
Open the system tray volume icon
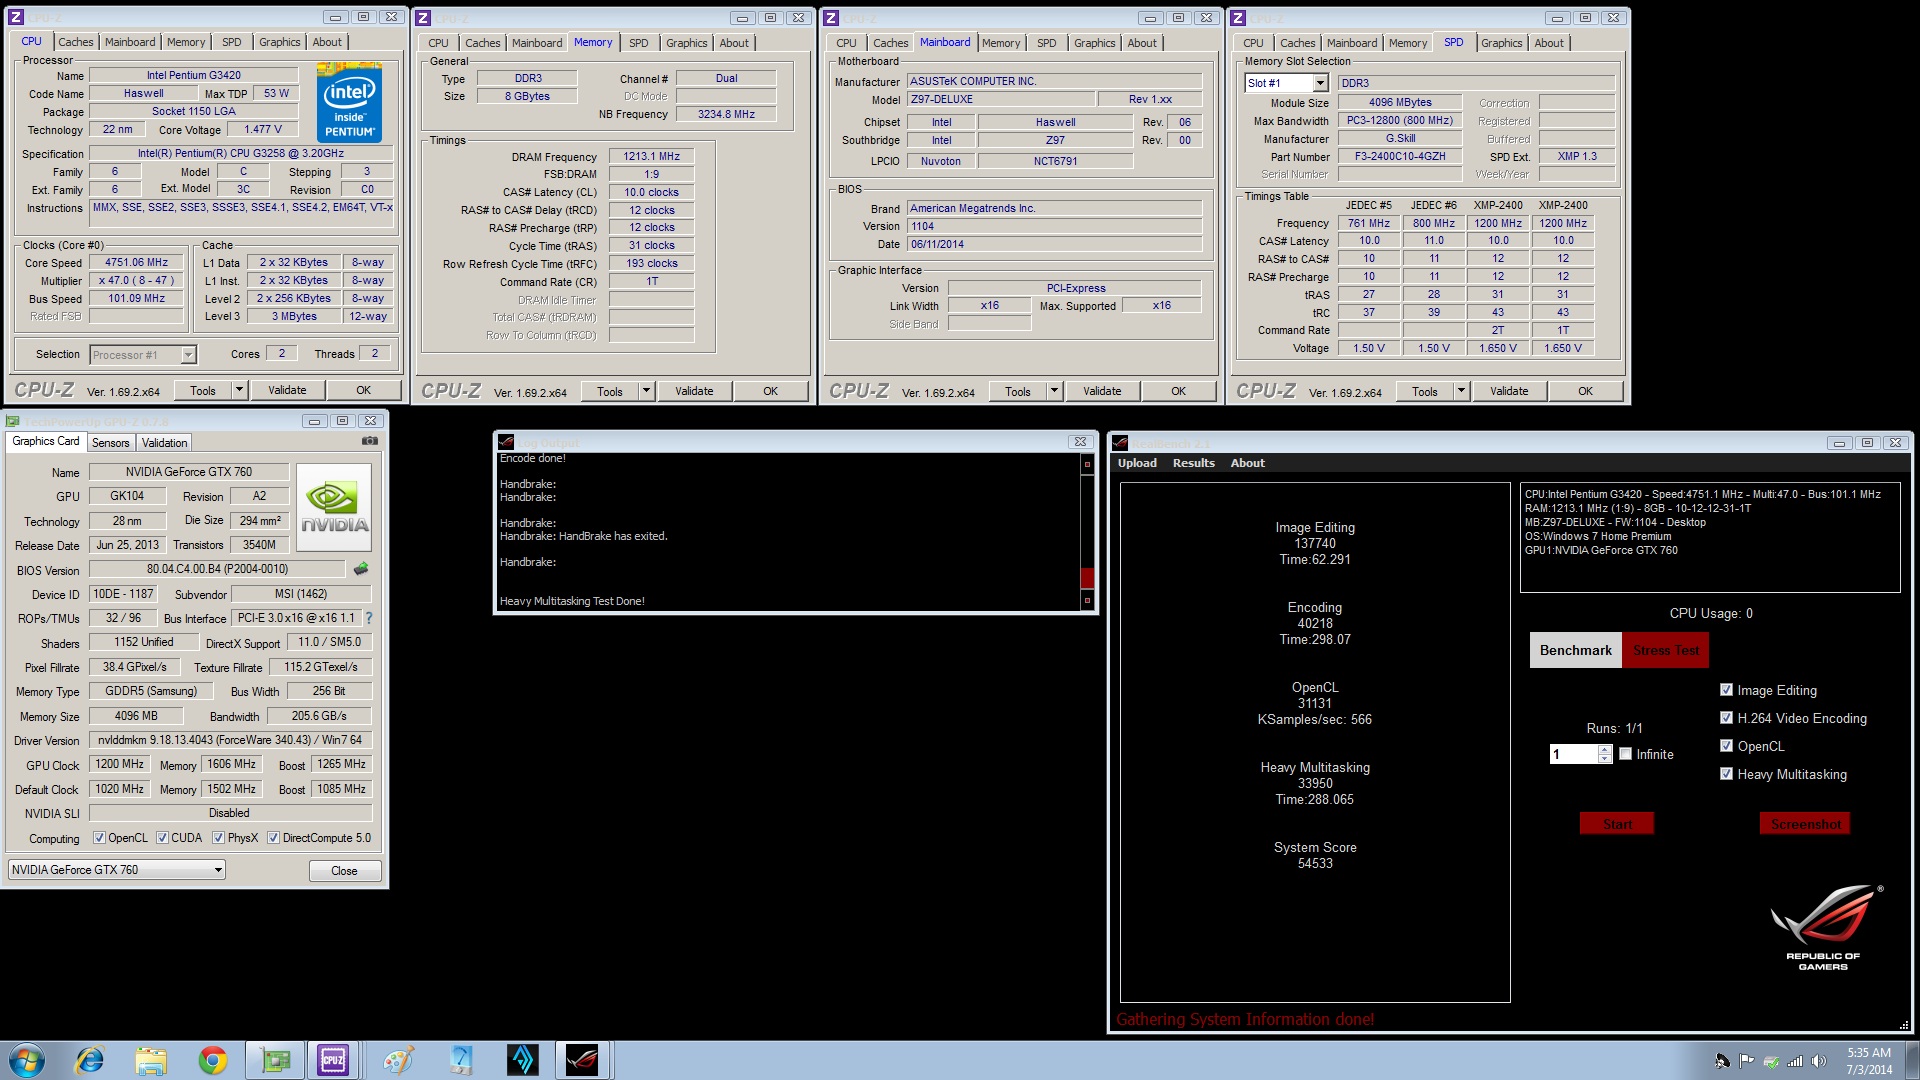(x=1818, y=1061)
